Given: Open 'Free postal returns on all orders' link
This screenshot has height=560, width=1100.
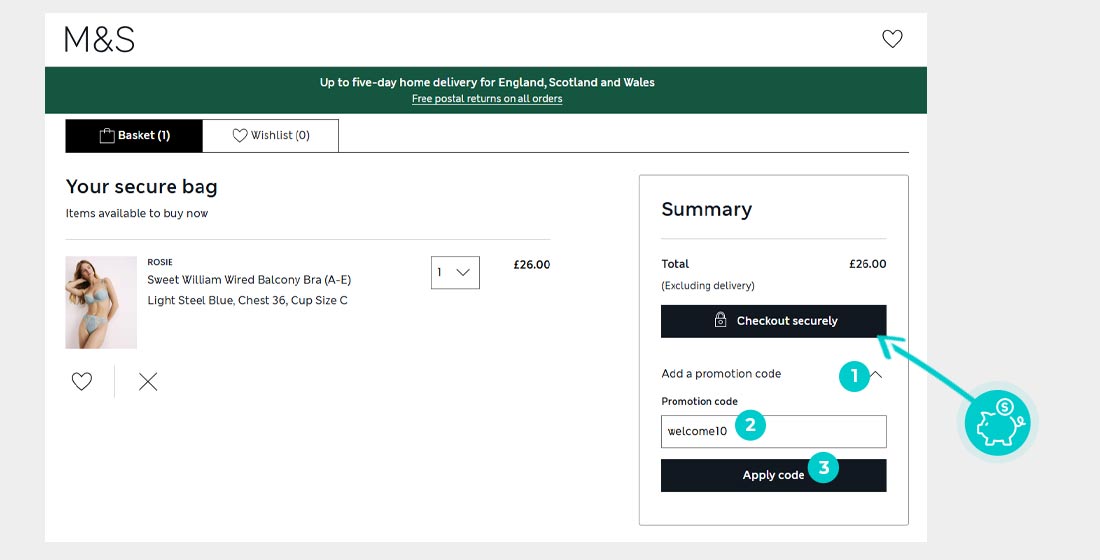Looking at the screenshot, I should (487, 99).
